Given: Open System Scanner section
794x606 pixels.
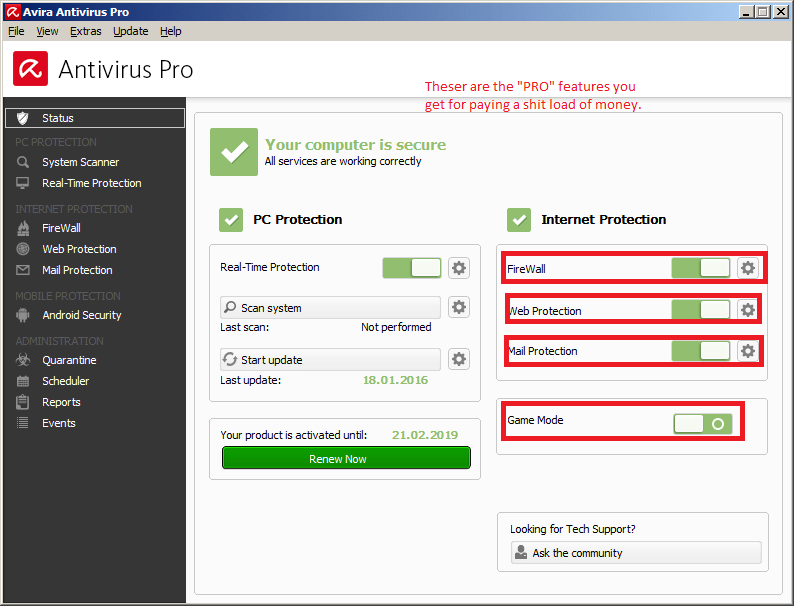Looking at the screenshot, I should 81,162.
